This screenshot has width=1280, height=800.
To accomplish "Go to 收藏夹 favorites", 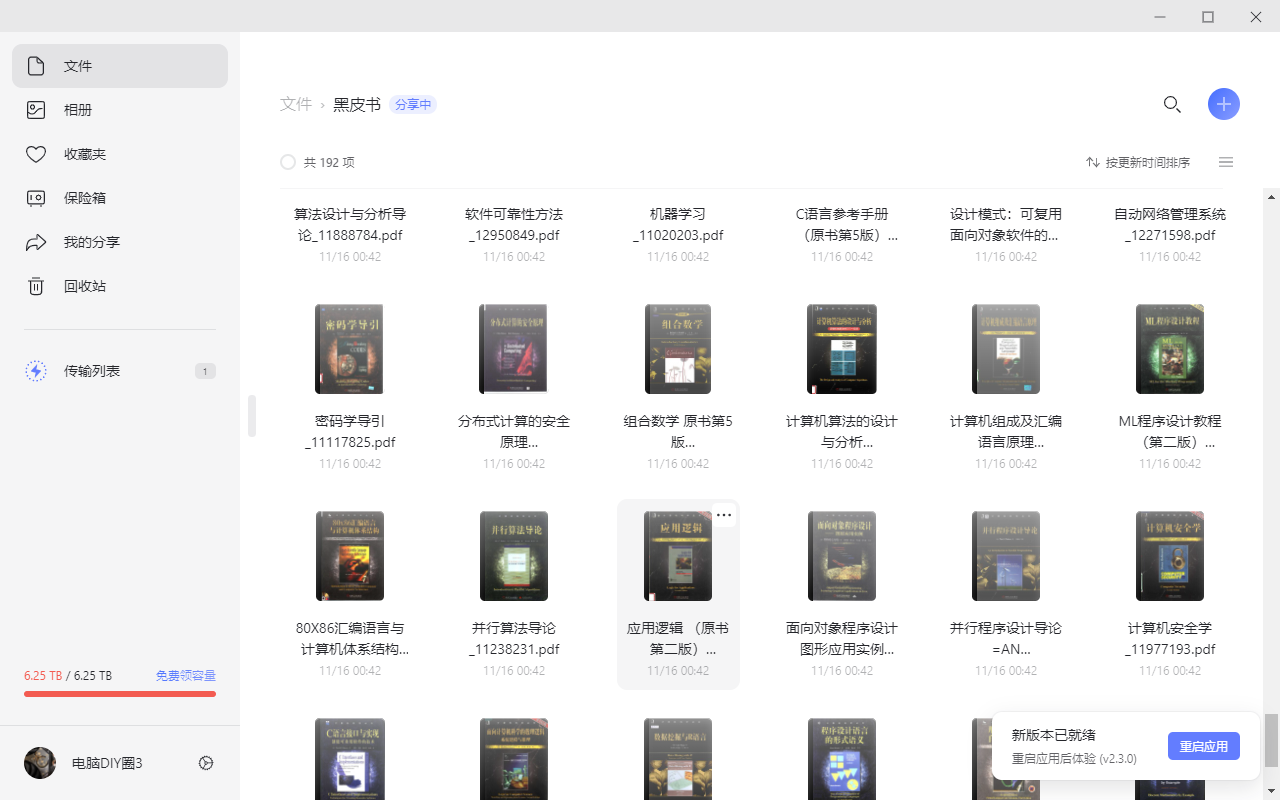I will [x=120, y=154].
